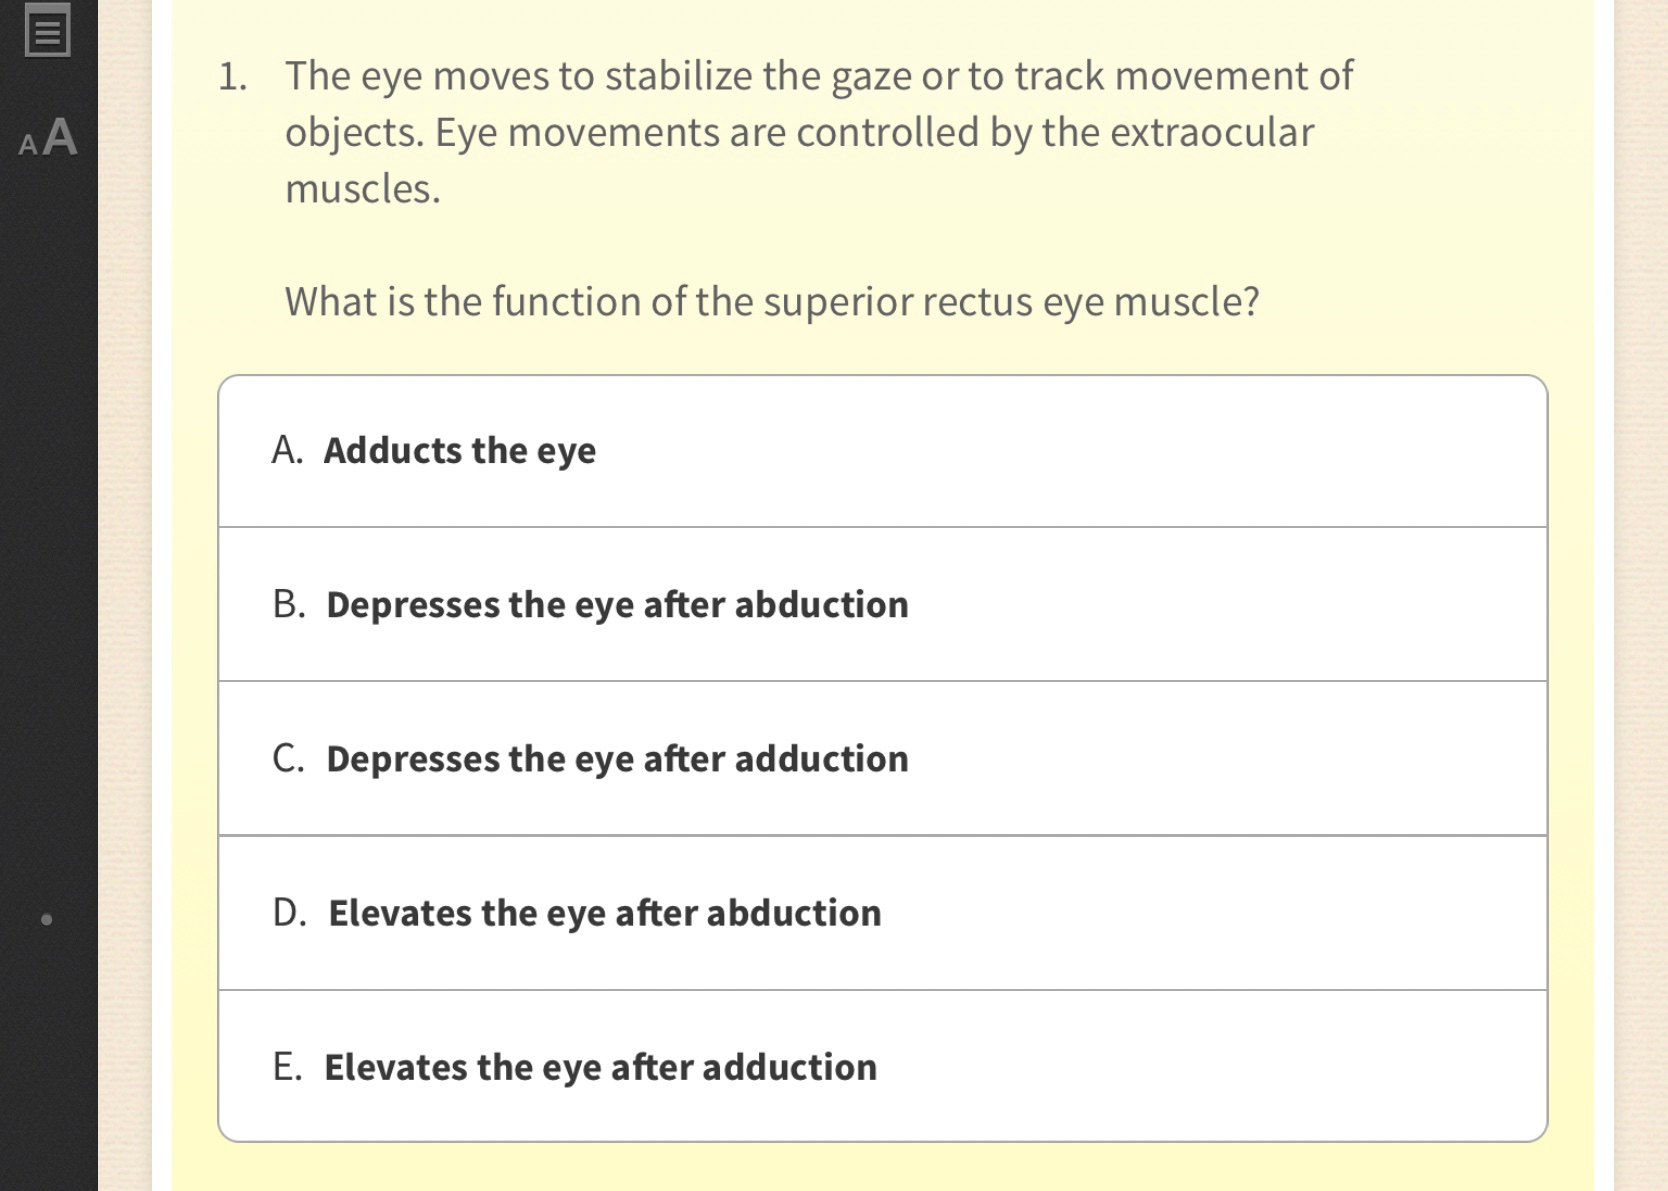The width and height of the screenshot is (1668, 1191).
Task: Click the question number 1 marker
Action: coord(232,77)
